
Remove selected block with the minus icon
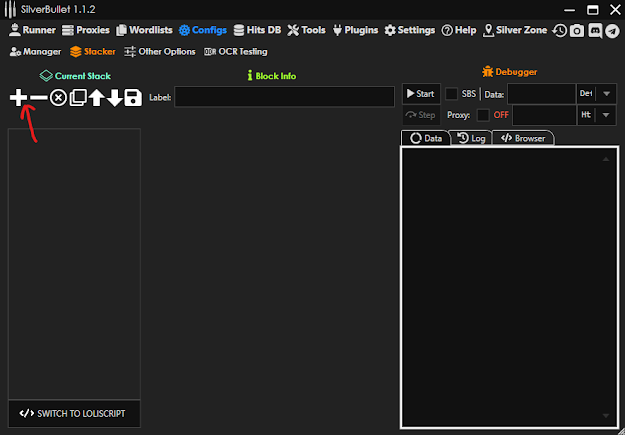[x=39, y=98]
